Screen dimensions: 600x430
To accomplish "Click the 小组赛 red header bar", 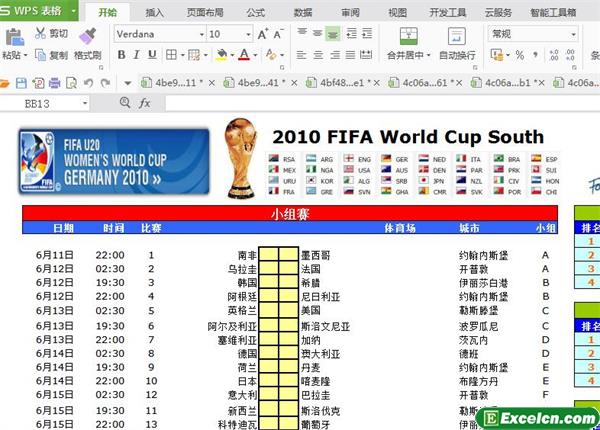I will [x=290, y=213].
